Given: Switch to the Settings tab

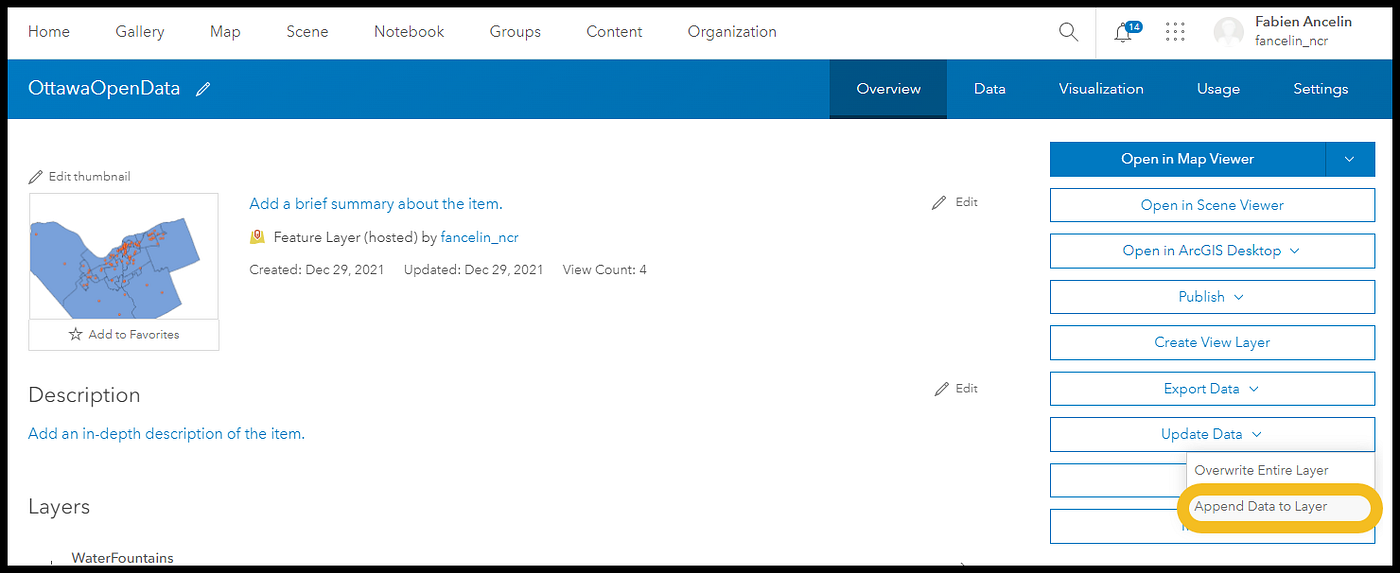Looking at the screenshot, I should tap(1320, 89).
